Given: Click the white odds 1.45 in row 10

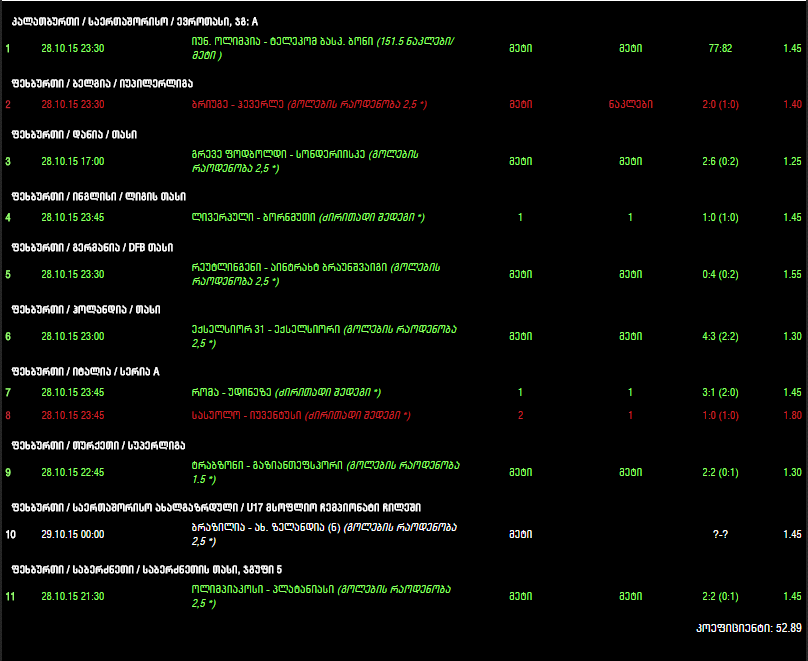Looking at the screenshot, I should 792,534.
